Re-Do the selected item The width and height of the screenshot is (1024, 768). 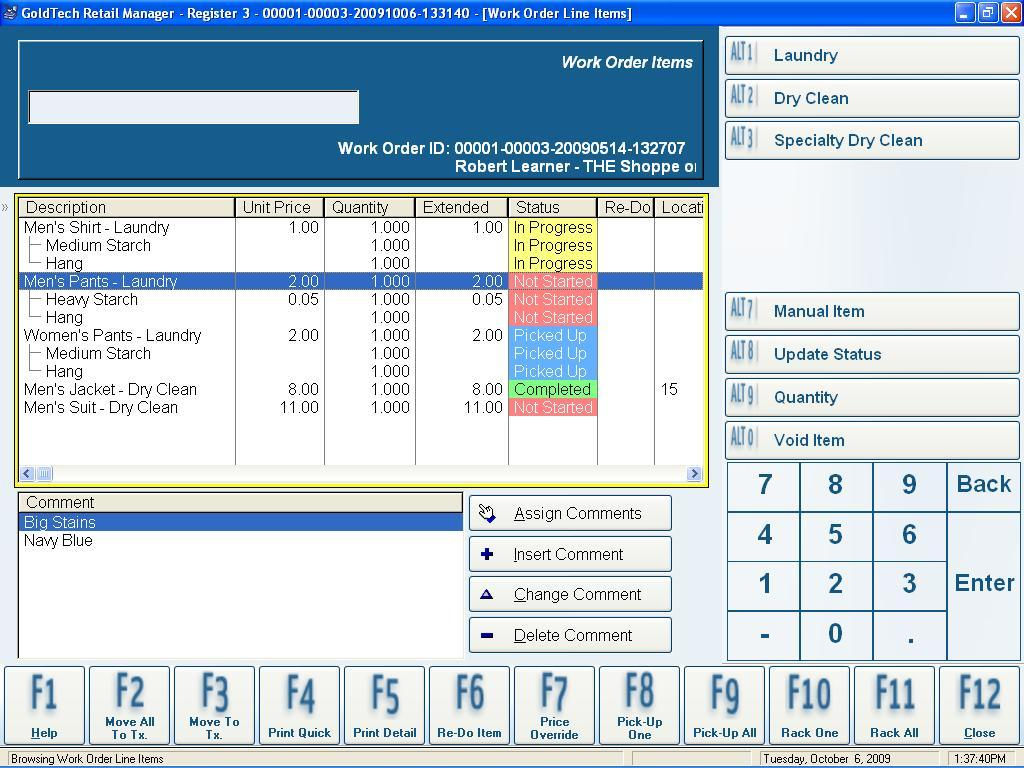(x=469, y=705)
